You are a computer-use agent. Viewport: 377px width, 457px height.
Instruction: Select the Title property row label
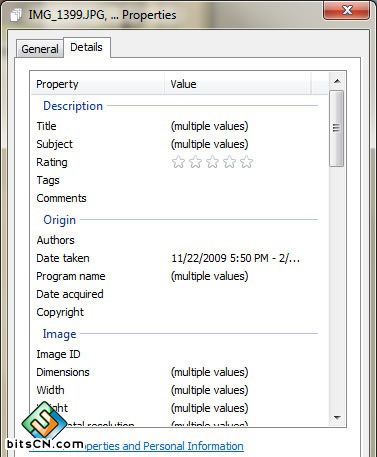pos(46,126)
